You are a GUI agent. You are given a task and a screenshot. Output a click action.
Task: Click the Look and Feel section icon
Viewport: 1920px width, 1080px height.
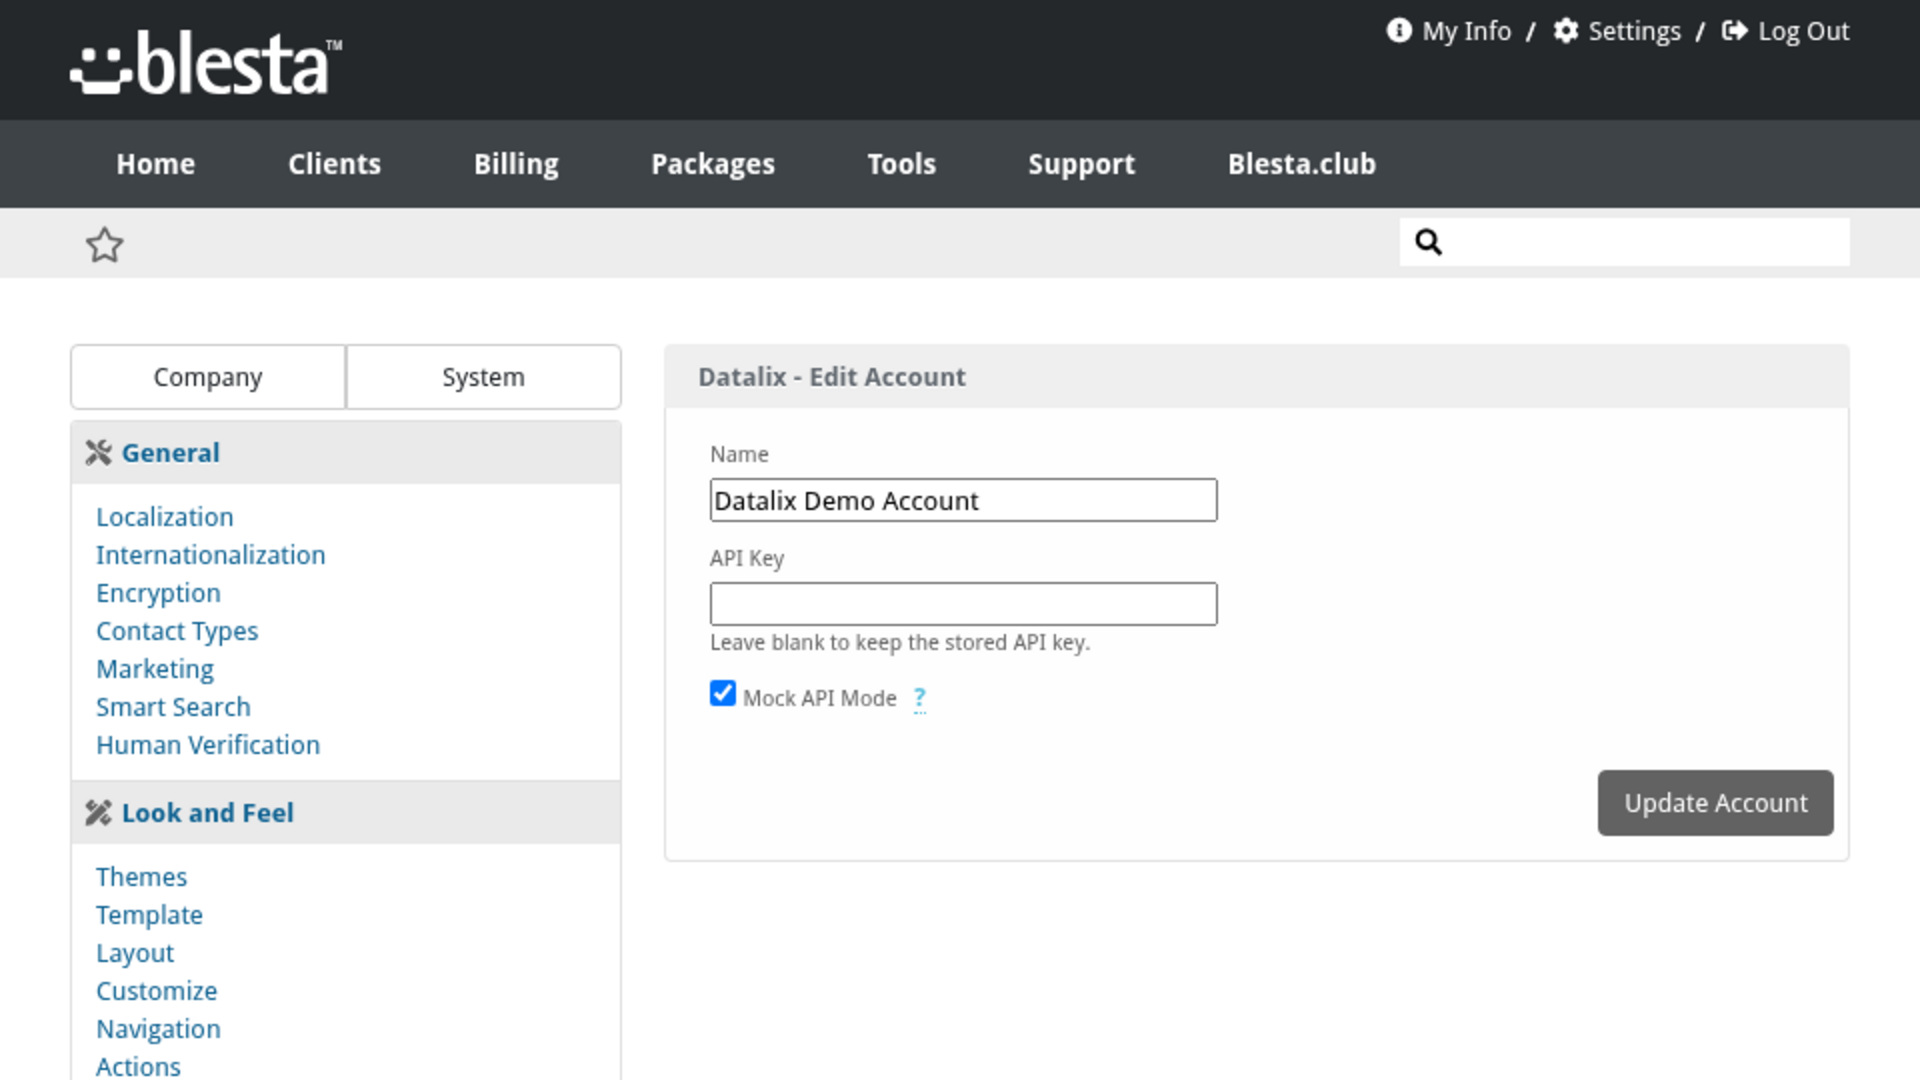[x=98, y=813]
